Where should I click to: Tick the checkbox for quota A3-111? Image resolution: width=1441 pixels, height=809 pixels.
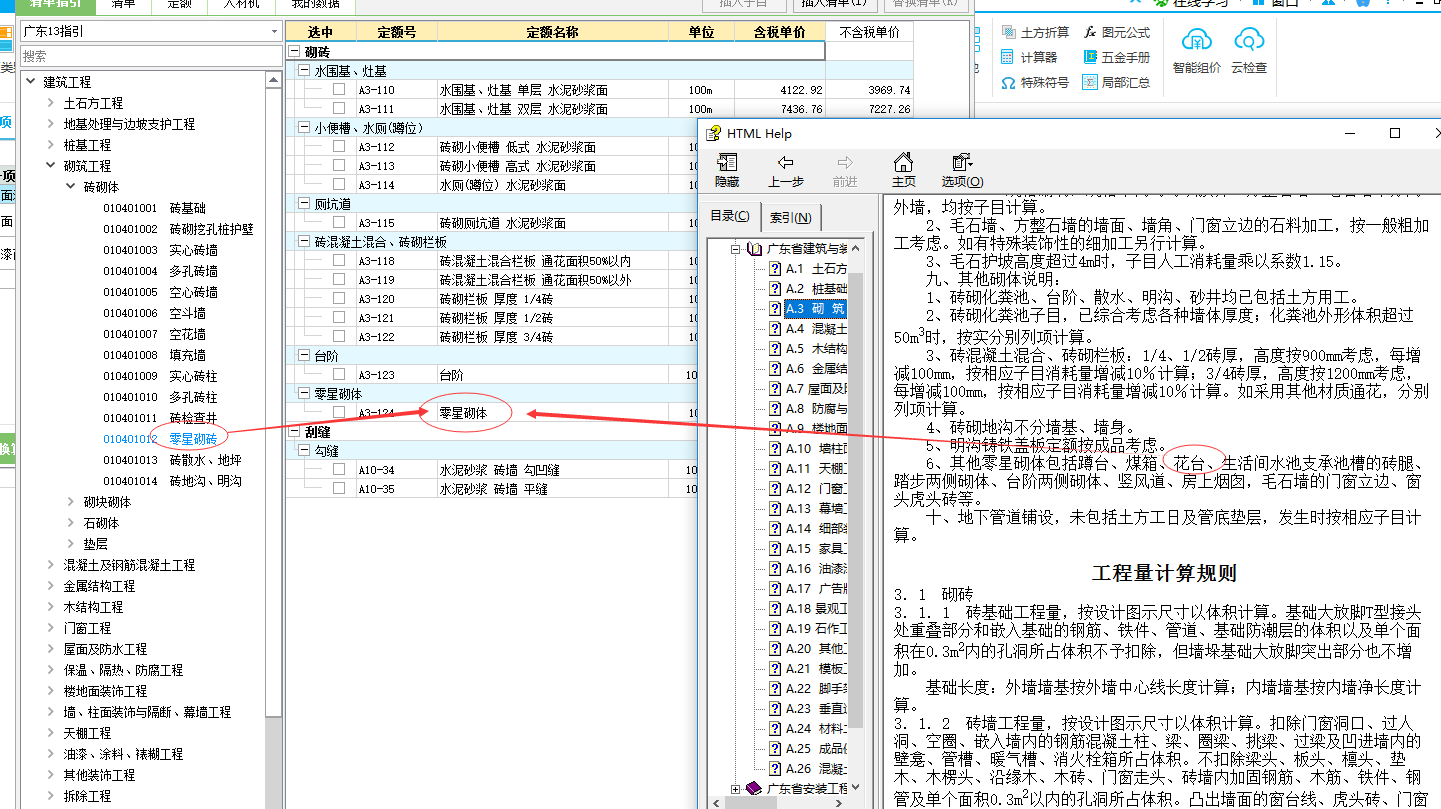339,108
